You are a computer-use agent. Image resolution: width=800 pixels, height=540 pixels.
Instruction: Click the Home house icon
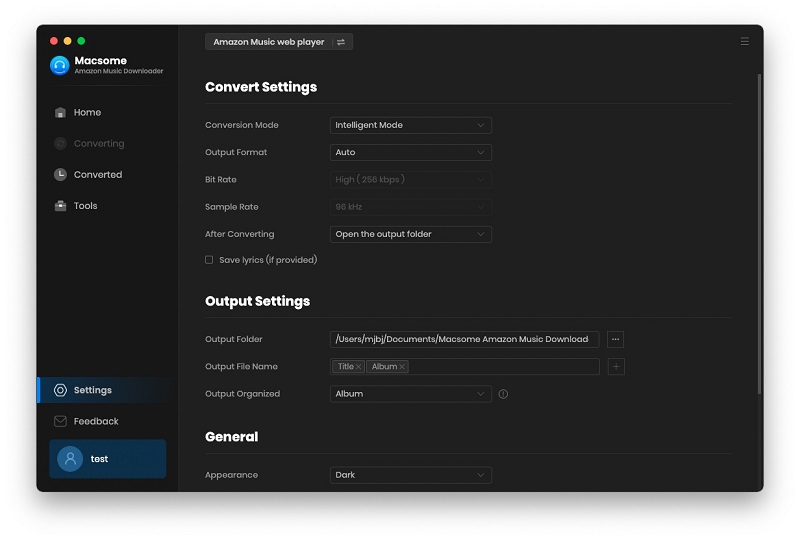click(x=60, y=112)
